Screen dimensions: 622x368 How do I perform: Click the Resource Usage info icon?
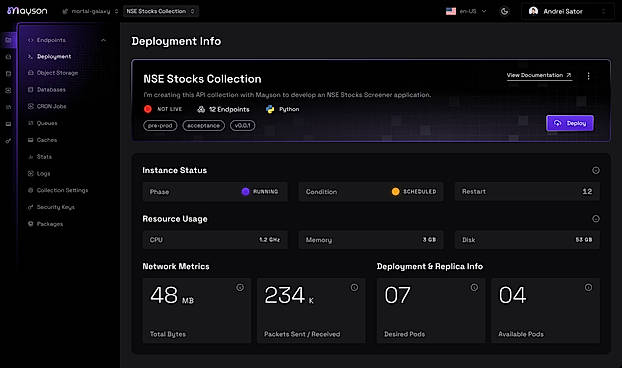[595, 219]
